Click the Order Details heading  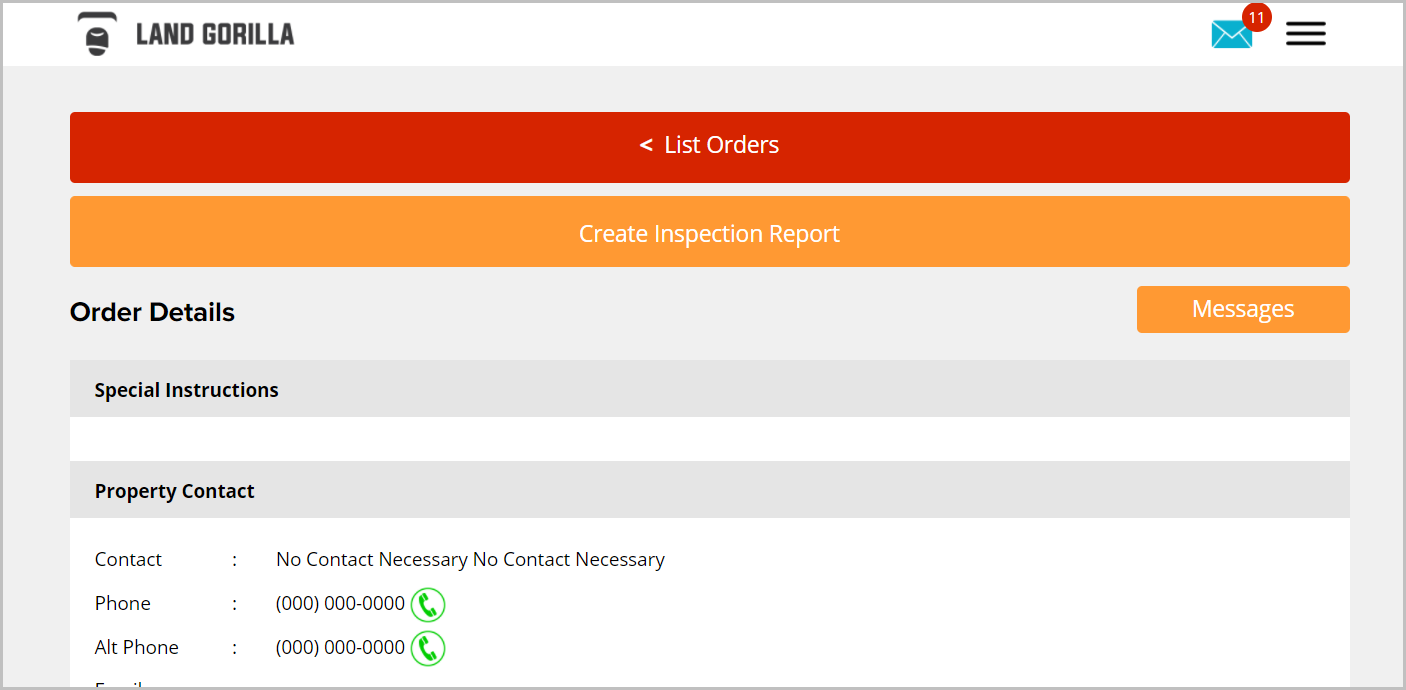pos(152,312)
